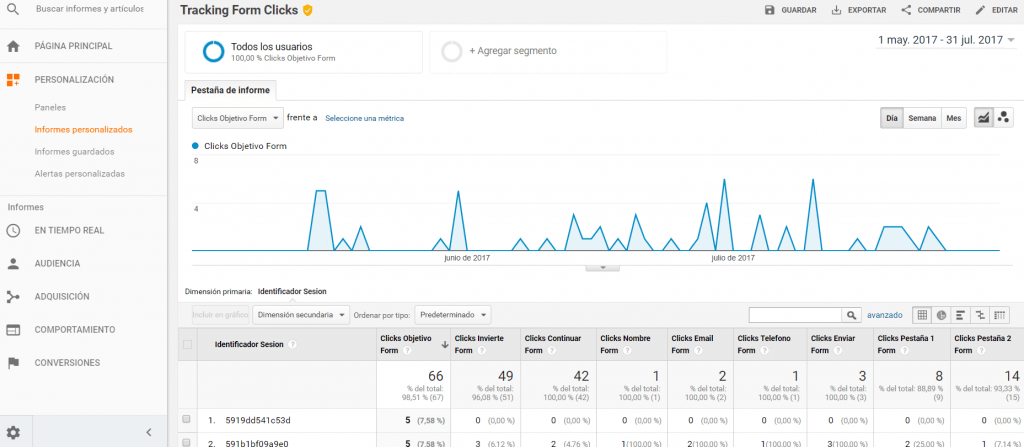Click Pestaña de informe tab
This screenshot has height=447, width=1024.
coord(230,90)
